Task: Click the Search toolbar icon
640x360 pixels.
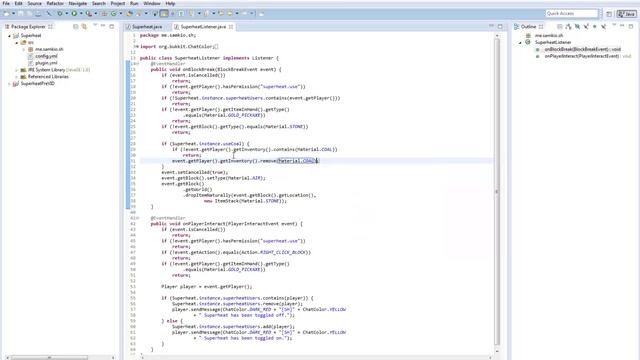Action: point(138,13)
